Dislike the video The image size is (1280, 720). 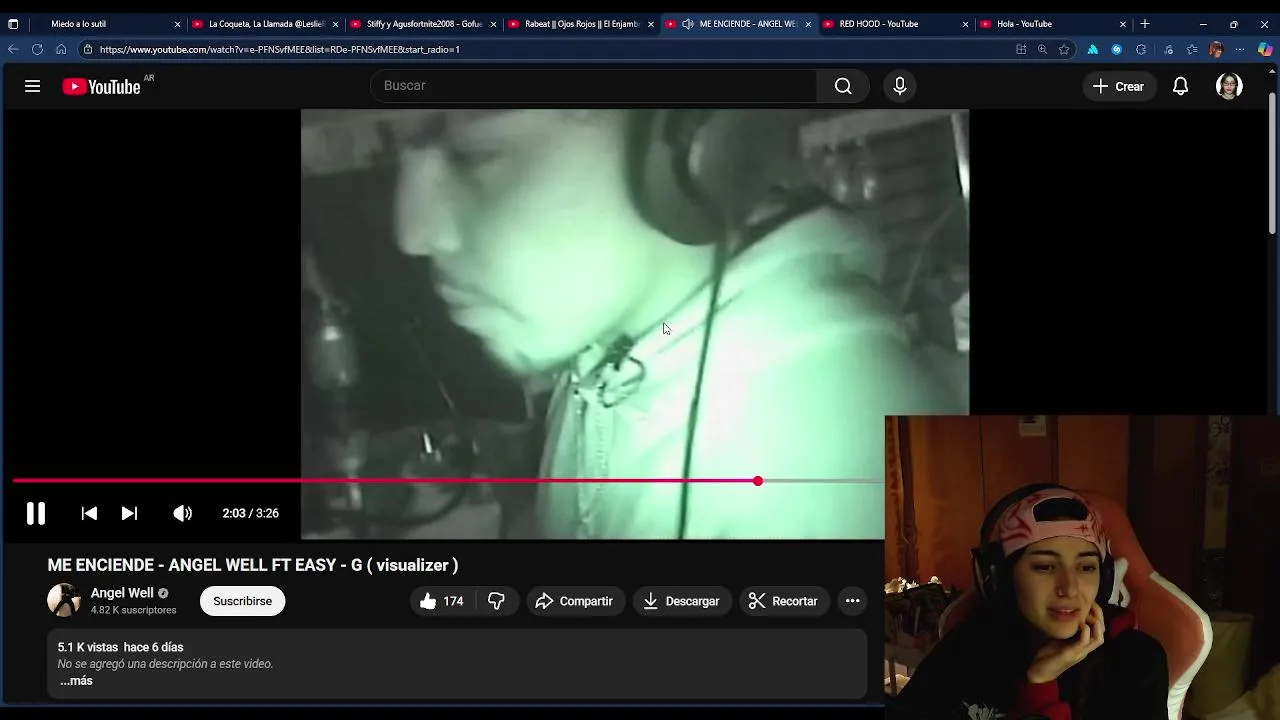[x=496, y=601]
